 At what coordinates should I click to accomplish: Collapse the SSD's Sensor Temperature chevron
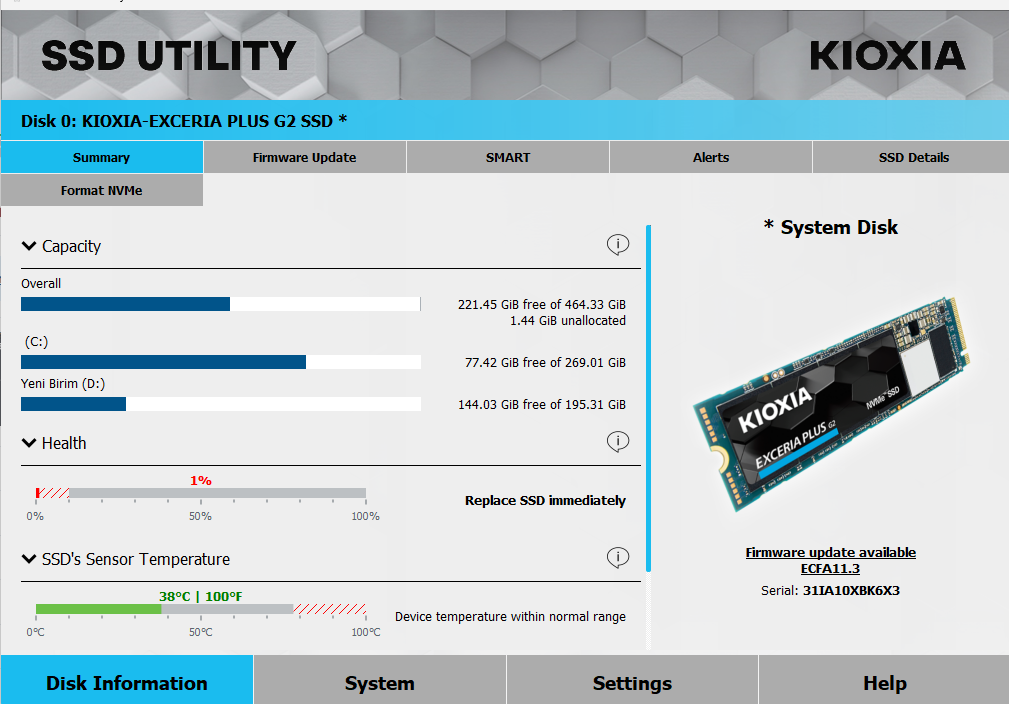tap(29, 559)
